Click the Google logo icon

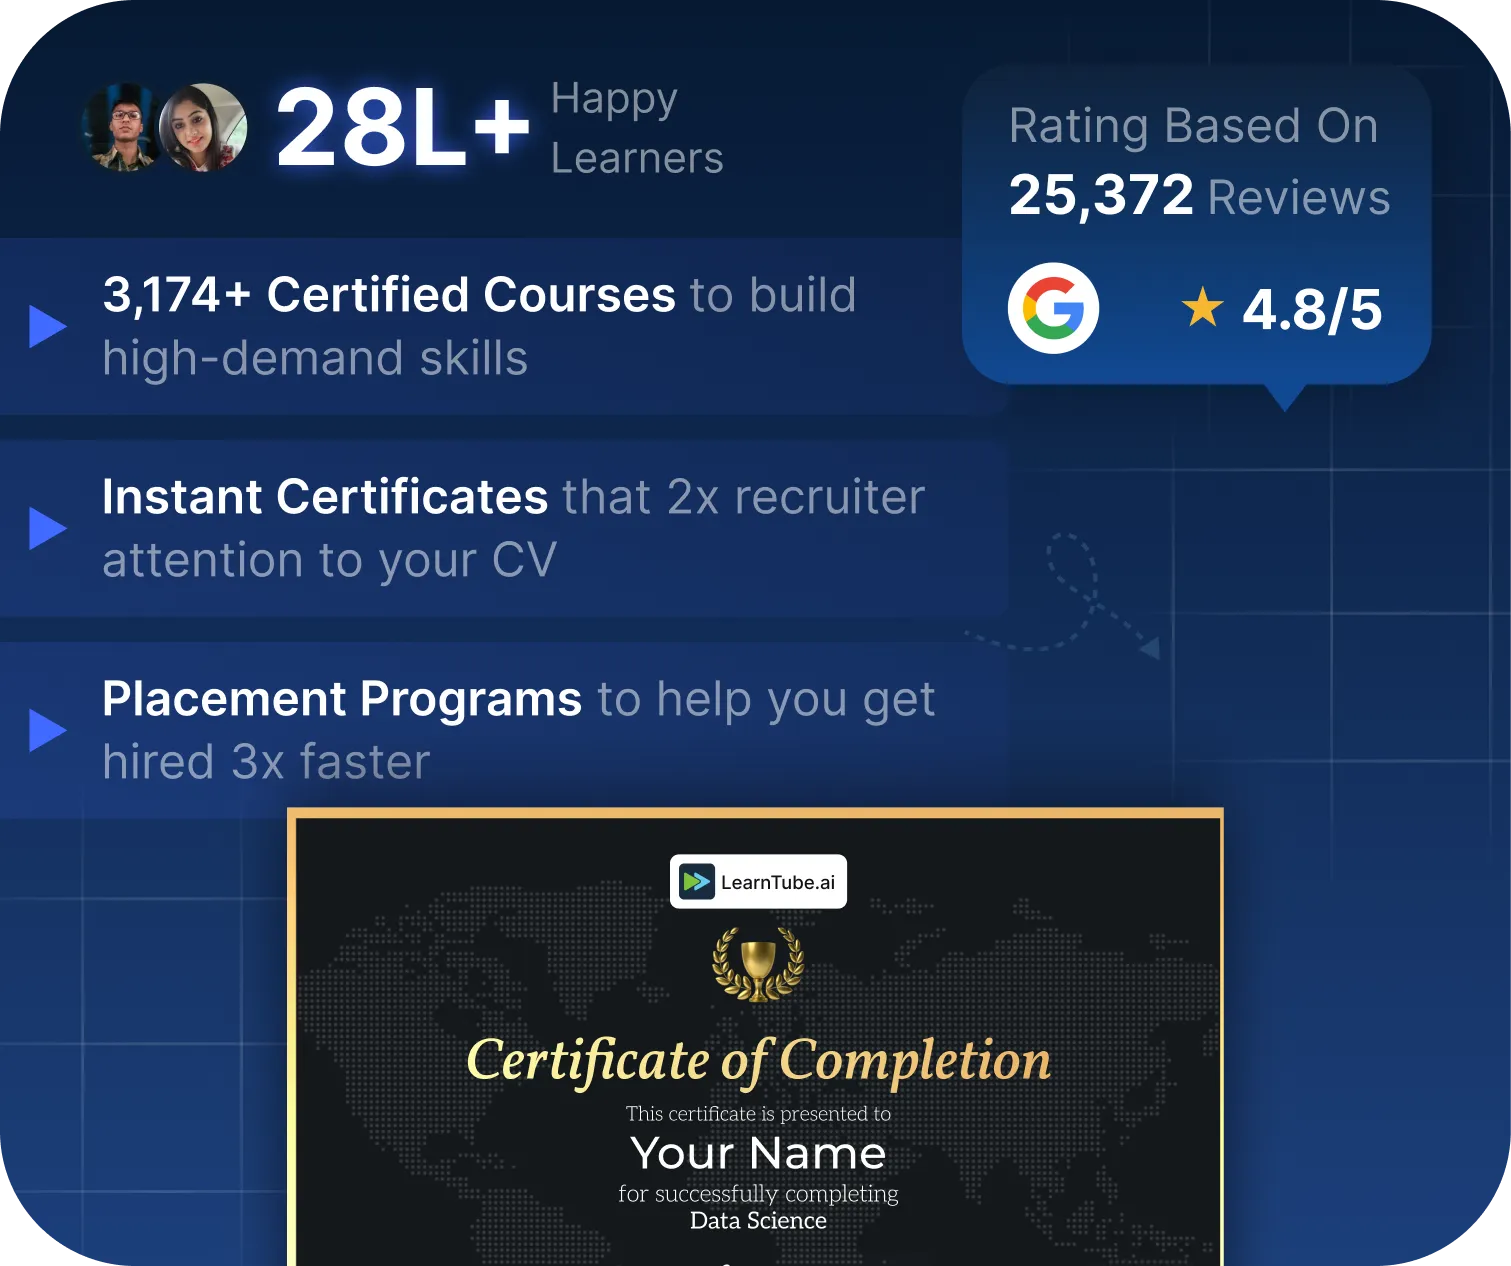[1053, 308]
